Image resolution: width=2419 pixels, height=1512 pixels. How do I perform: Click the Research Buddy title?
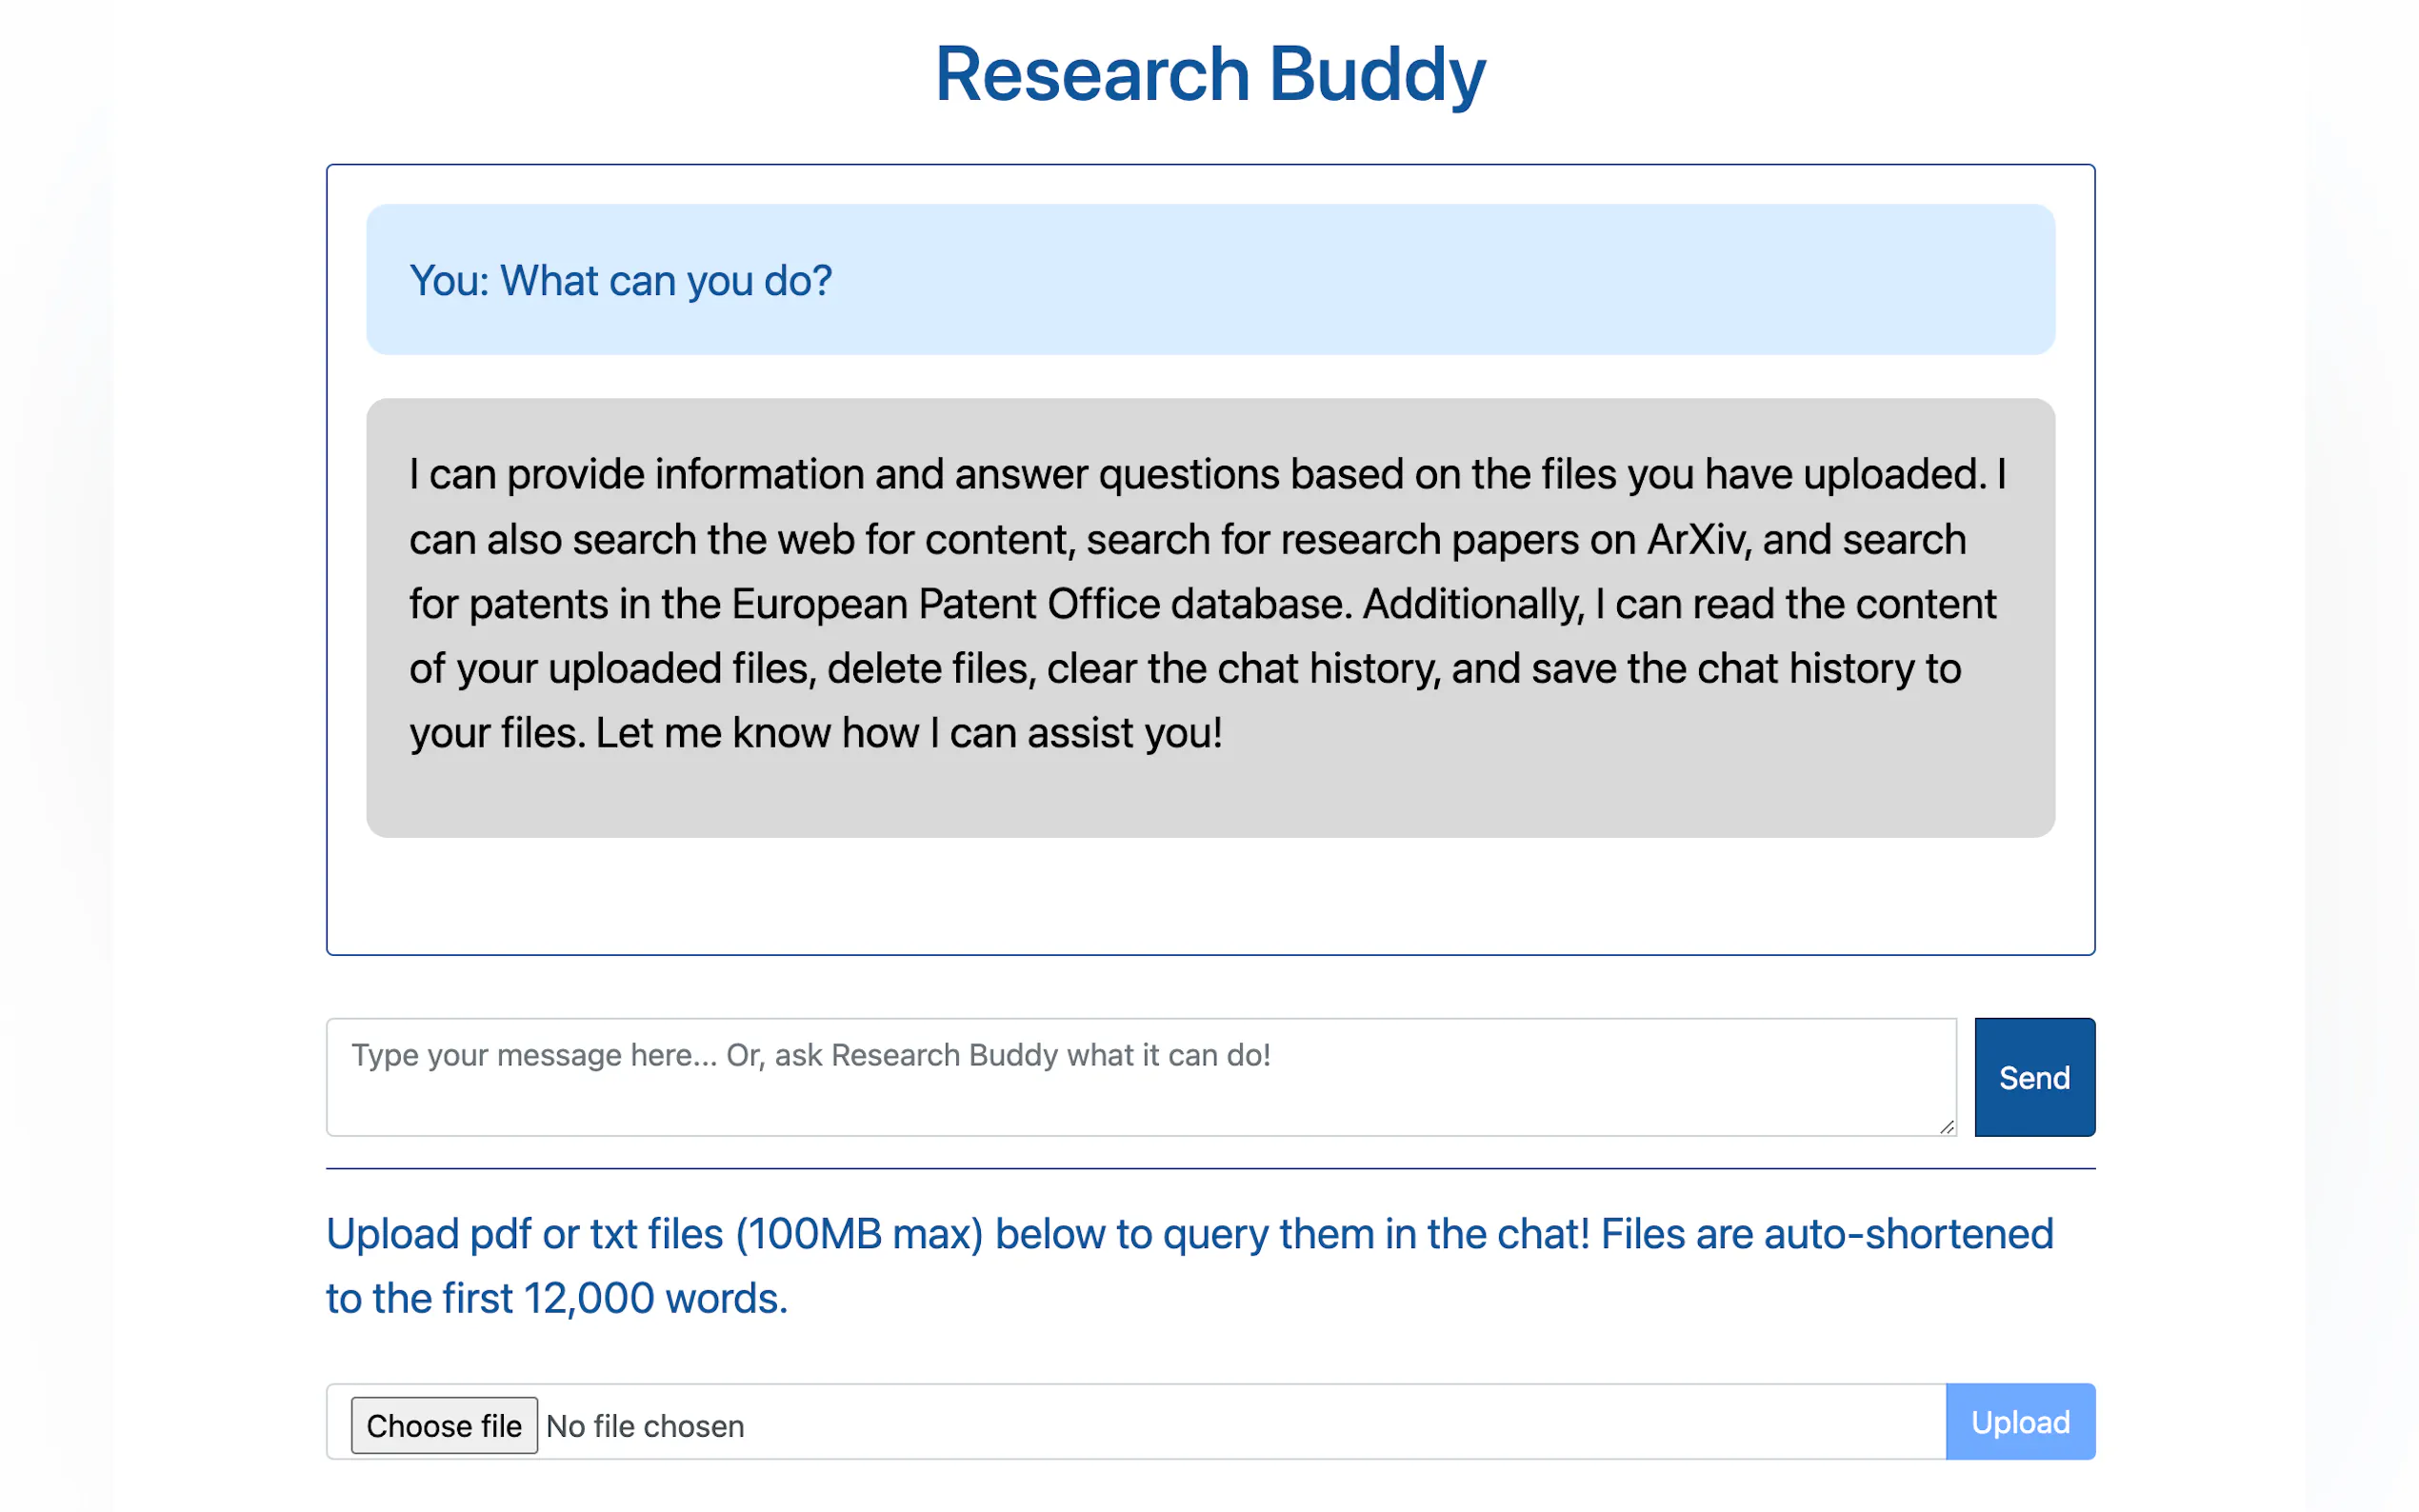[1209, 74]
